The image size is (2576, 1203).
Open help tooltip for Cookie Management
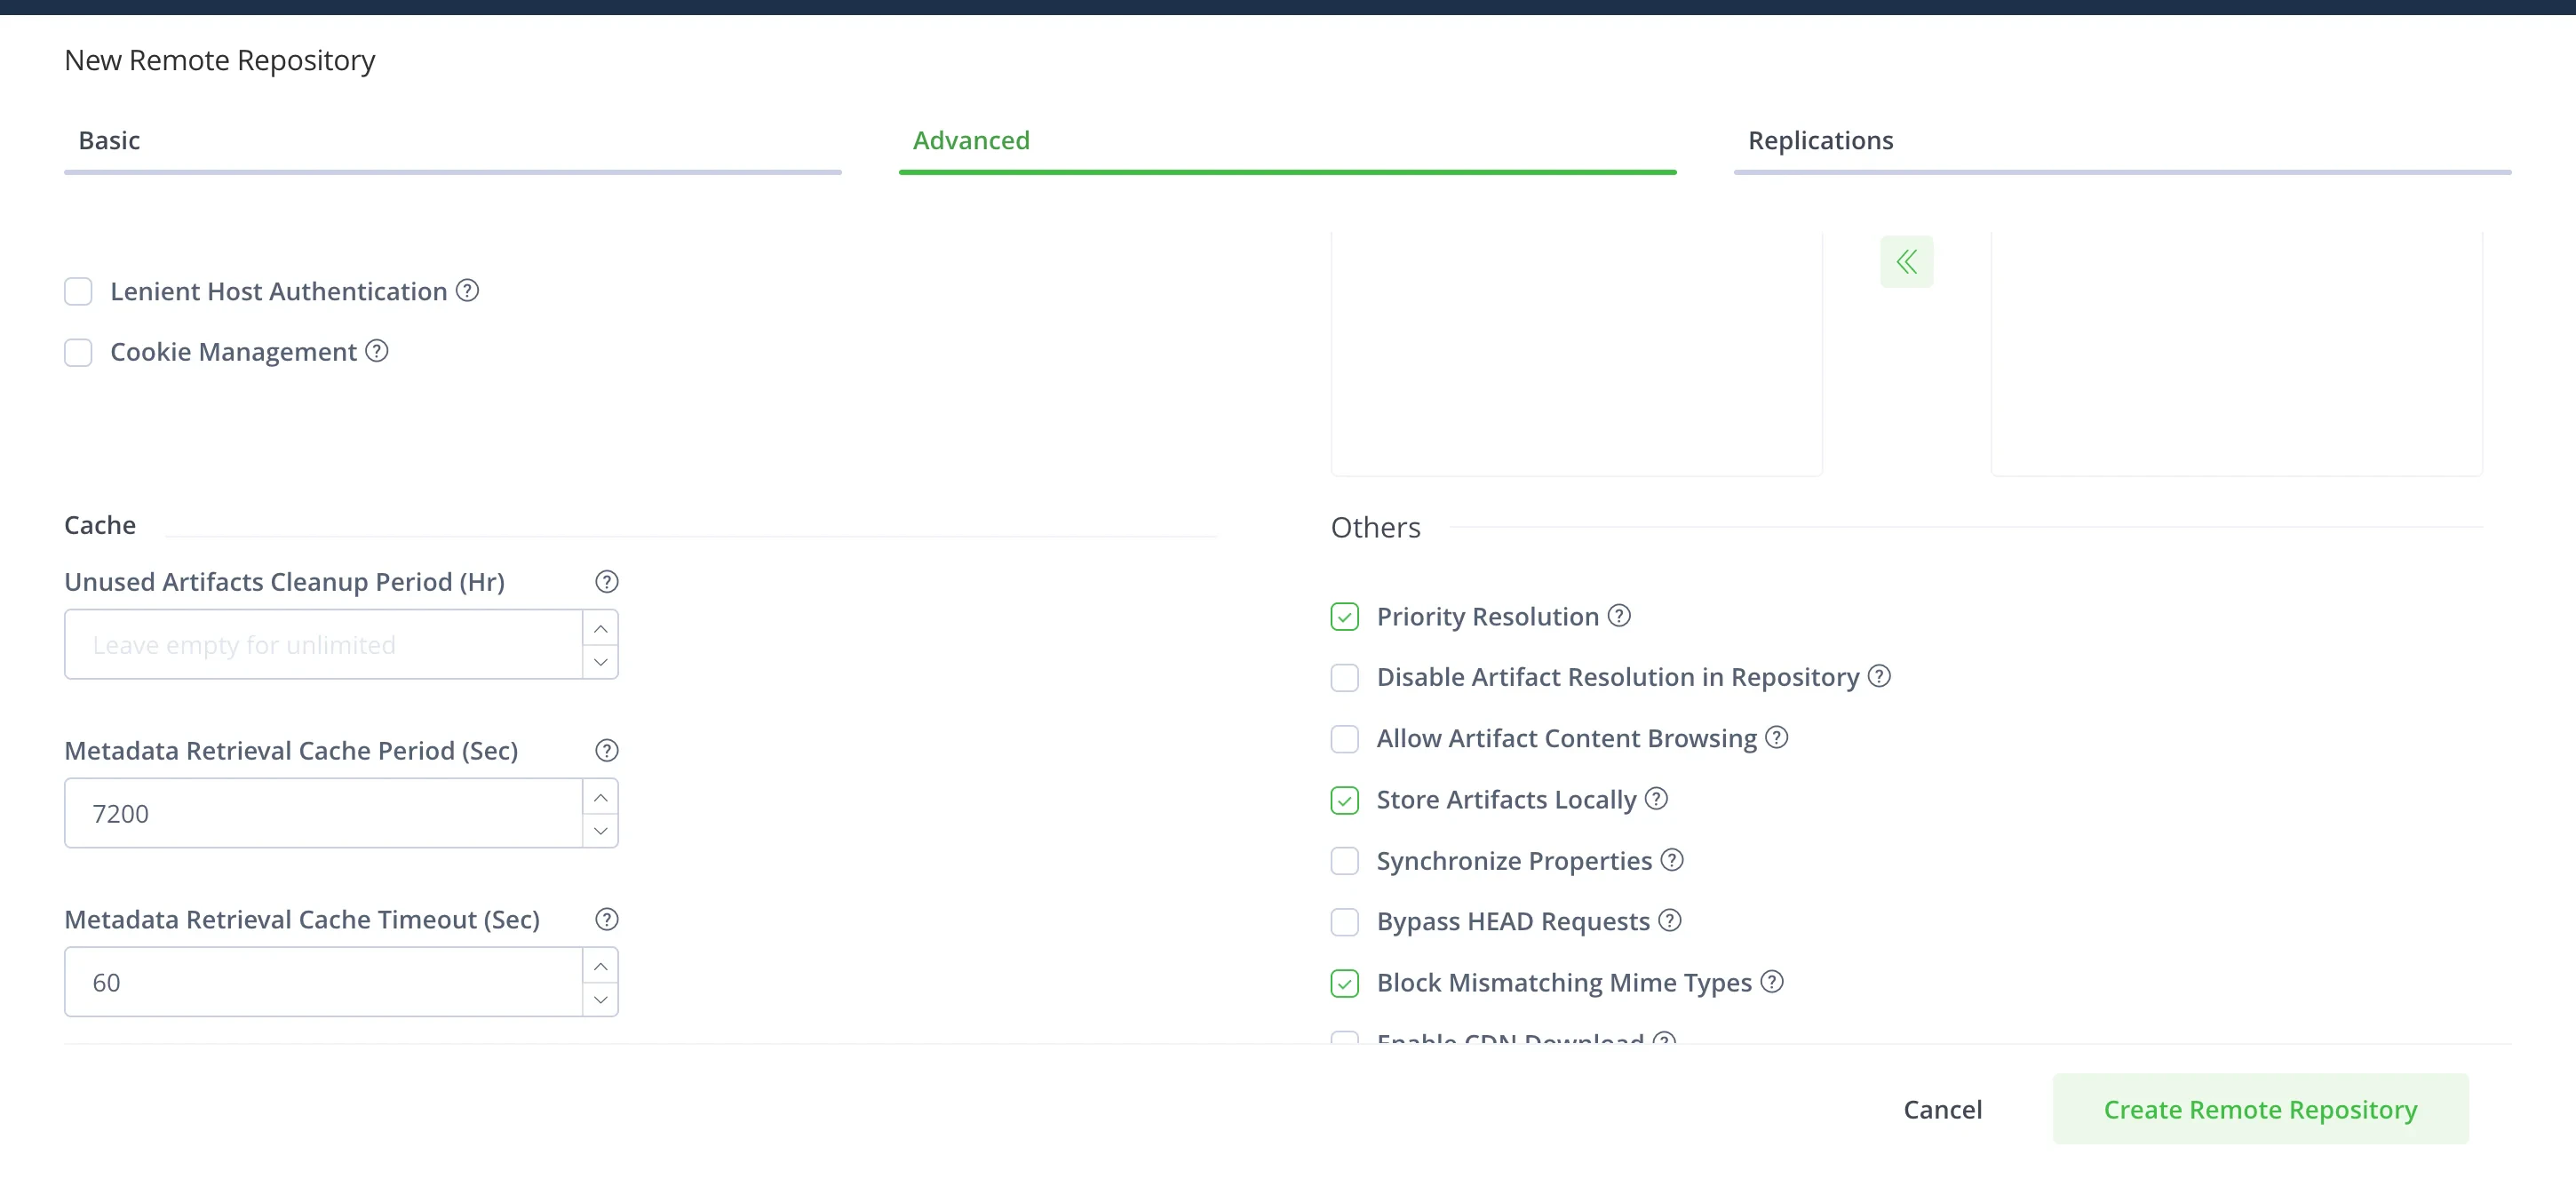(x=377, y=352)
